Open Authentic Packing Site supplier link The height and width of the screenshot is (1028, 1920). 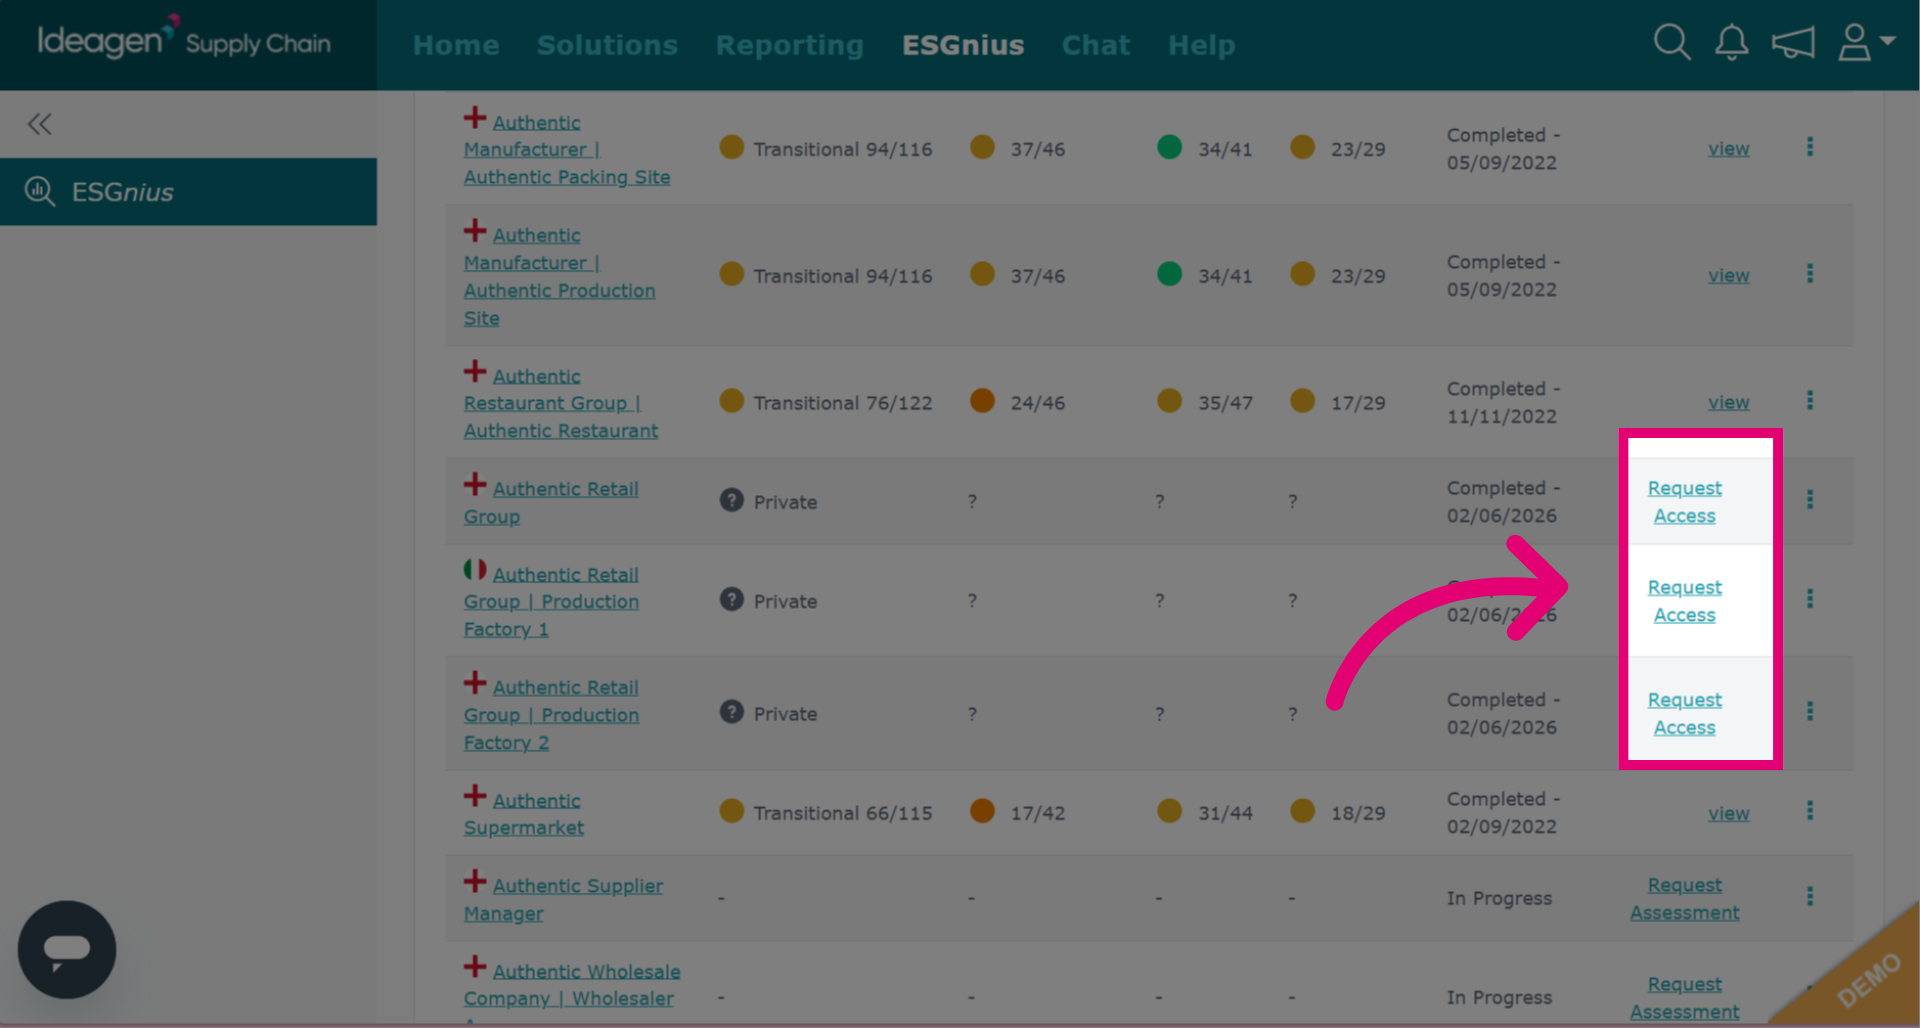pos(567,150)
